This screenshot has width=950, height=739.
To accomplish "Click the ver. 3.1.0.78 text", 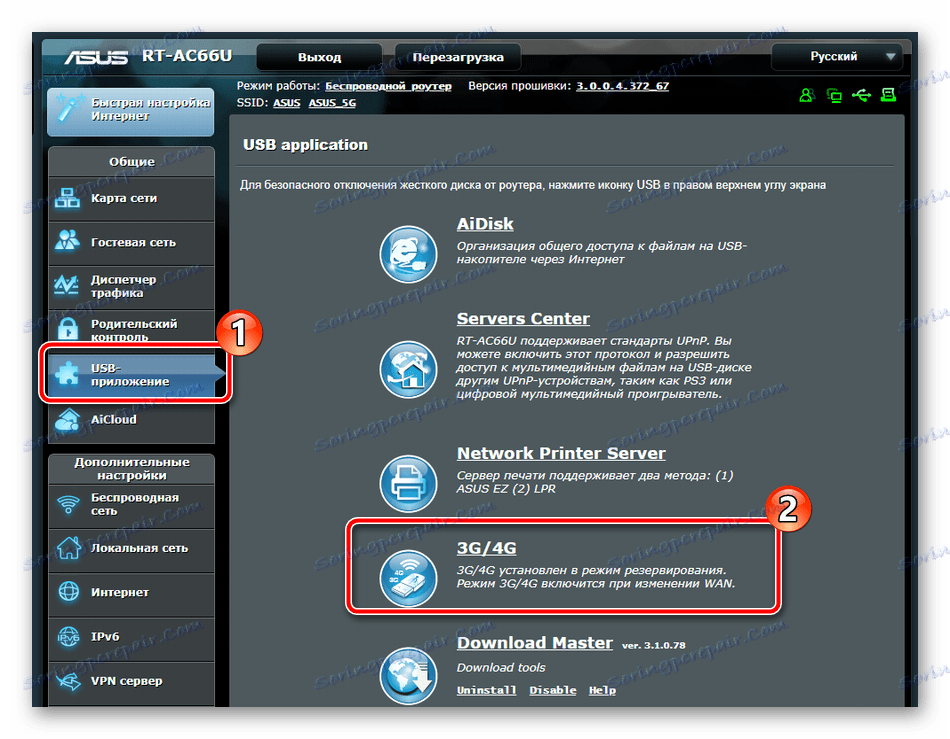I will coord(654,646).
